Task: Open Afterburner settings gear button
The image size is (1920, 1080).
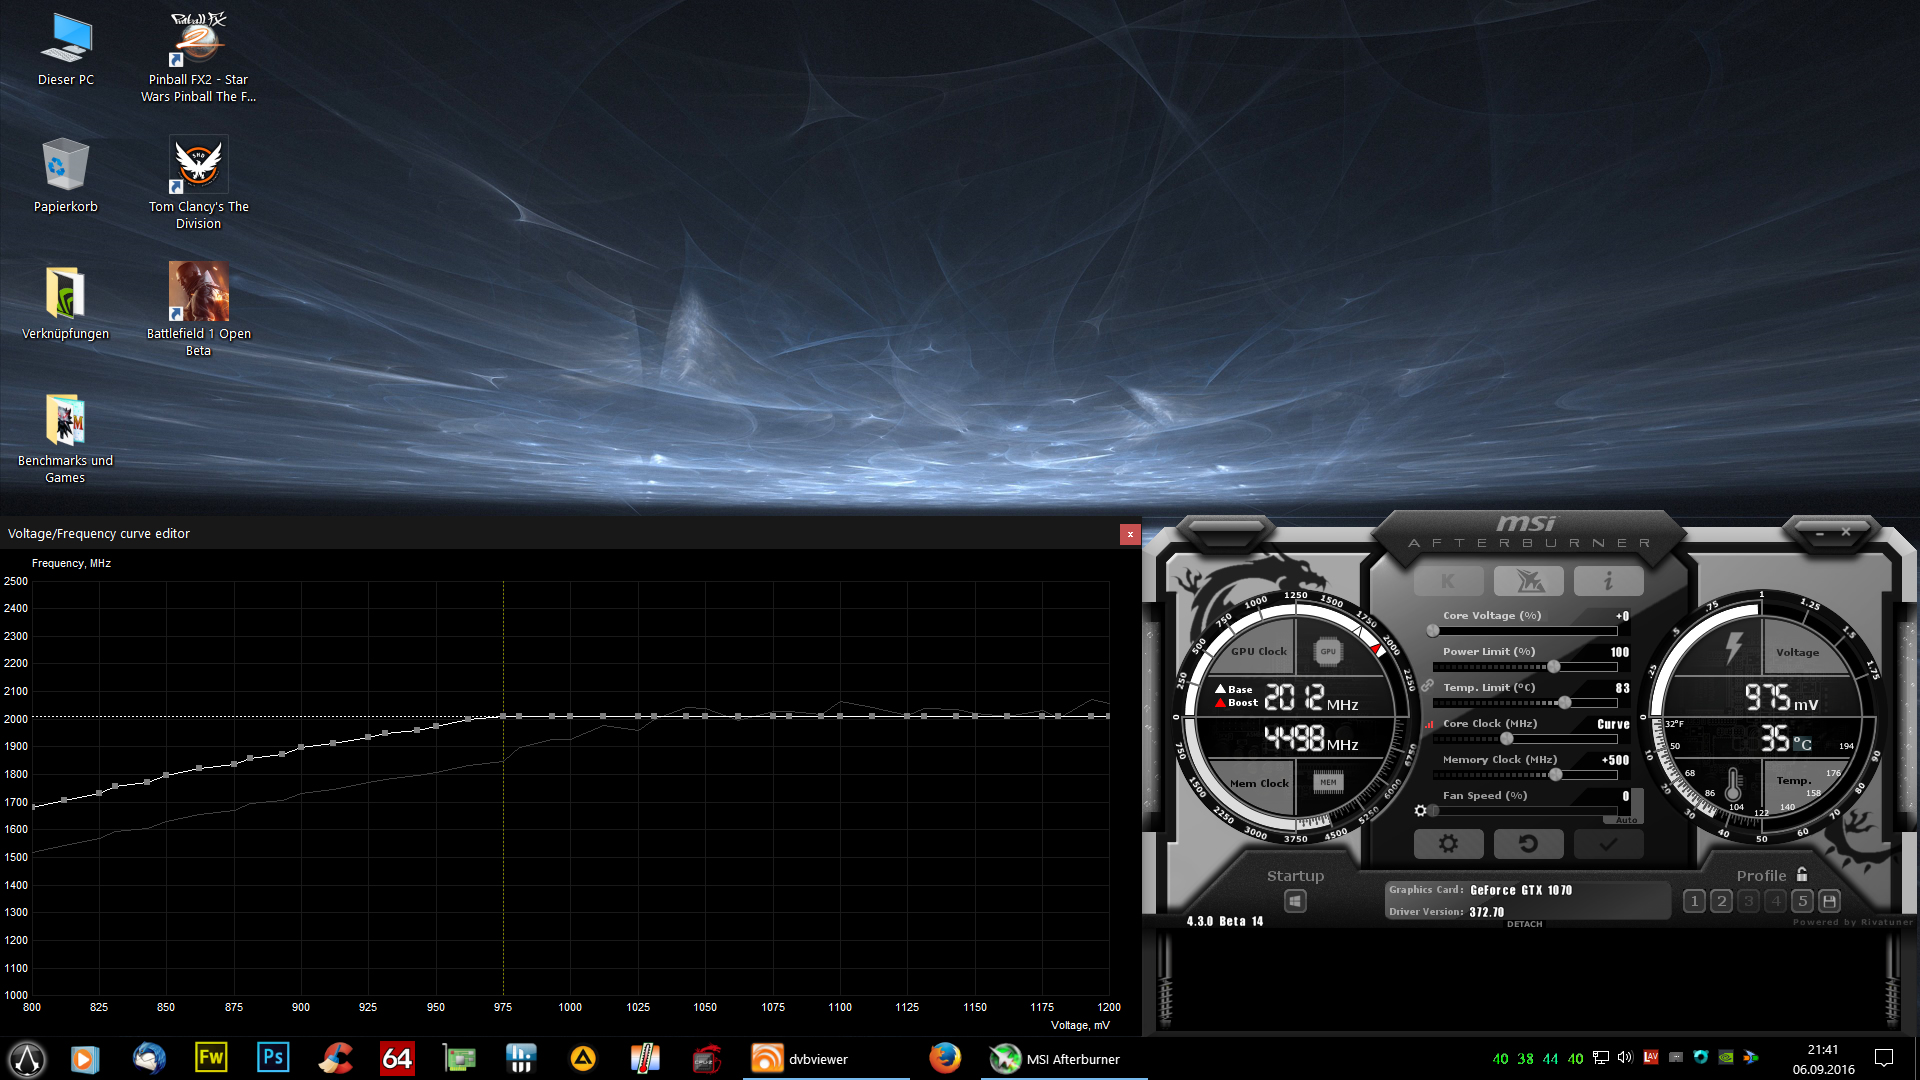Action: click(x=1448, y=844)
